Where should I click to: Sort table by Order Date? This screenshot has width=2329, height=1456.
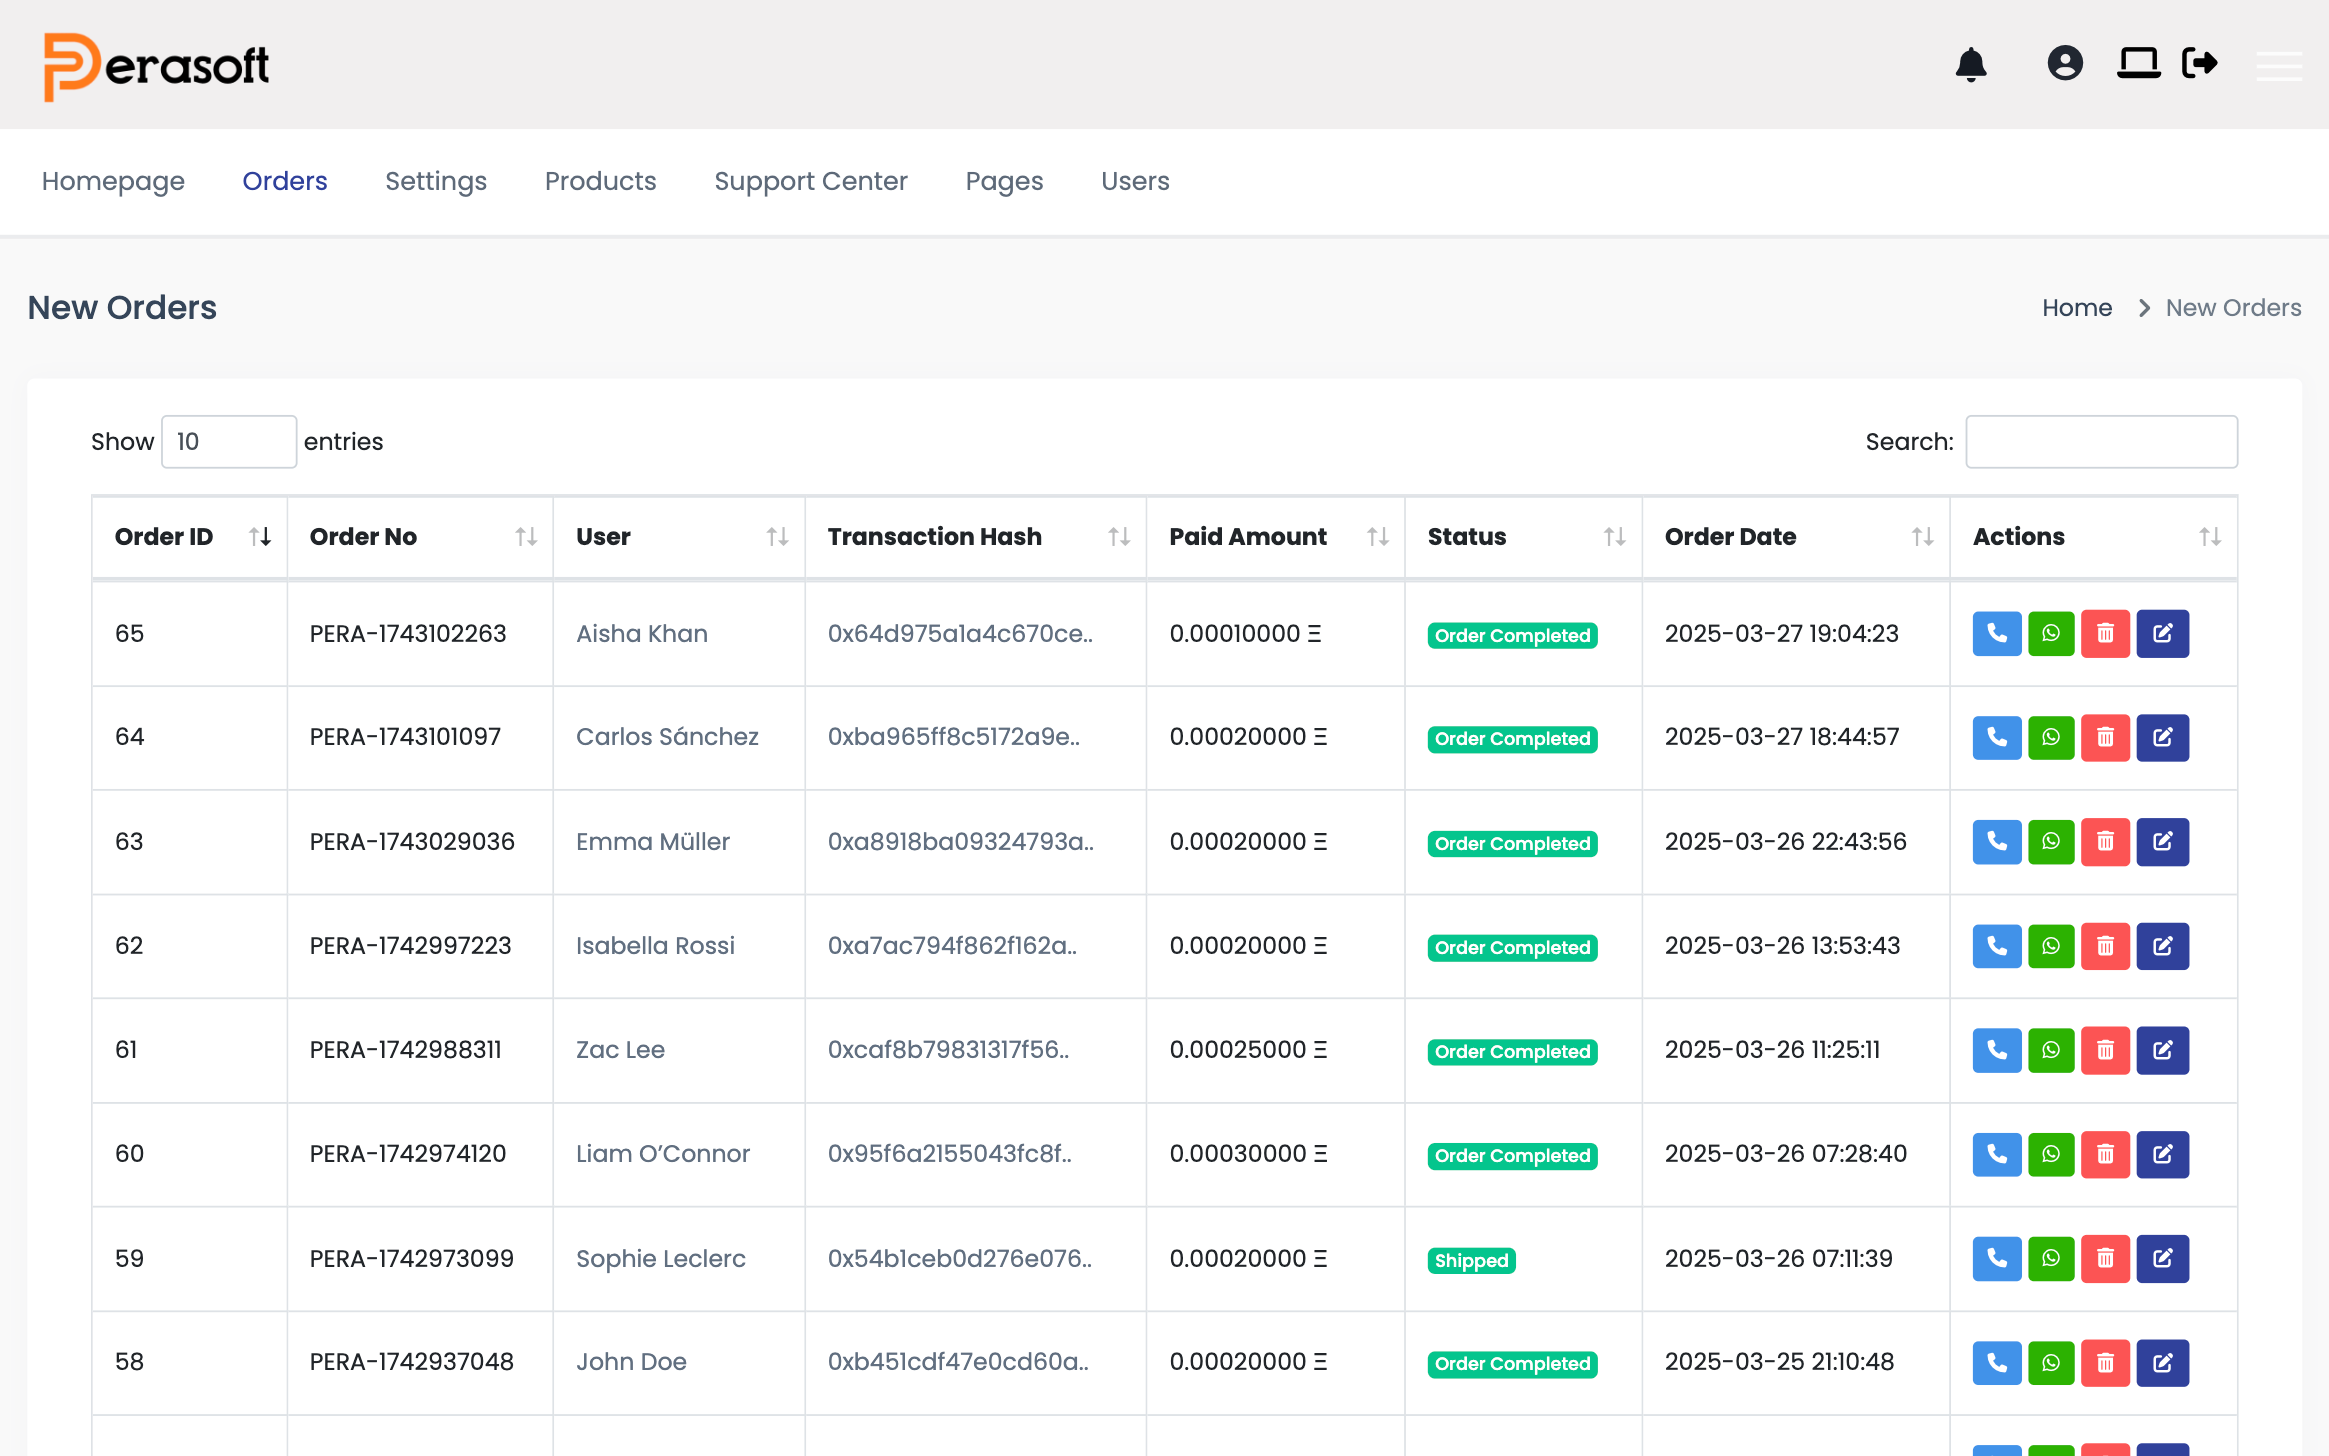[1796, 537]
